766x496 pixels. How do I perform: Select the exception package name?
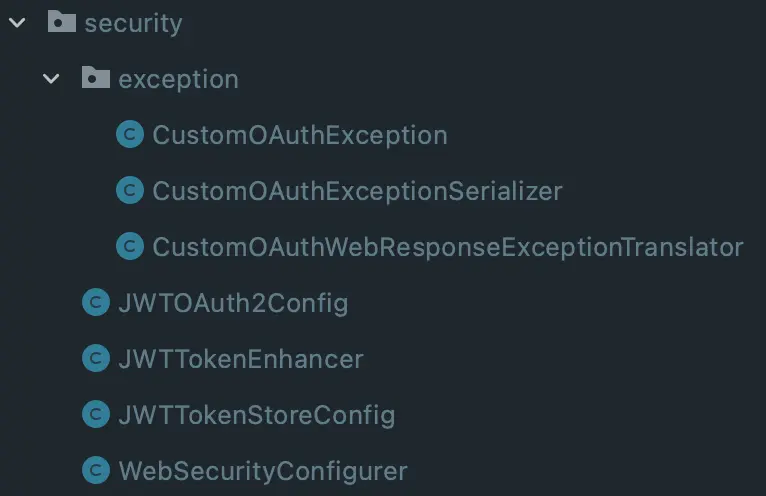pyautogui.click(x=178, y=79)
